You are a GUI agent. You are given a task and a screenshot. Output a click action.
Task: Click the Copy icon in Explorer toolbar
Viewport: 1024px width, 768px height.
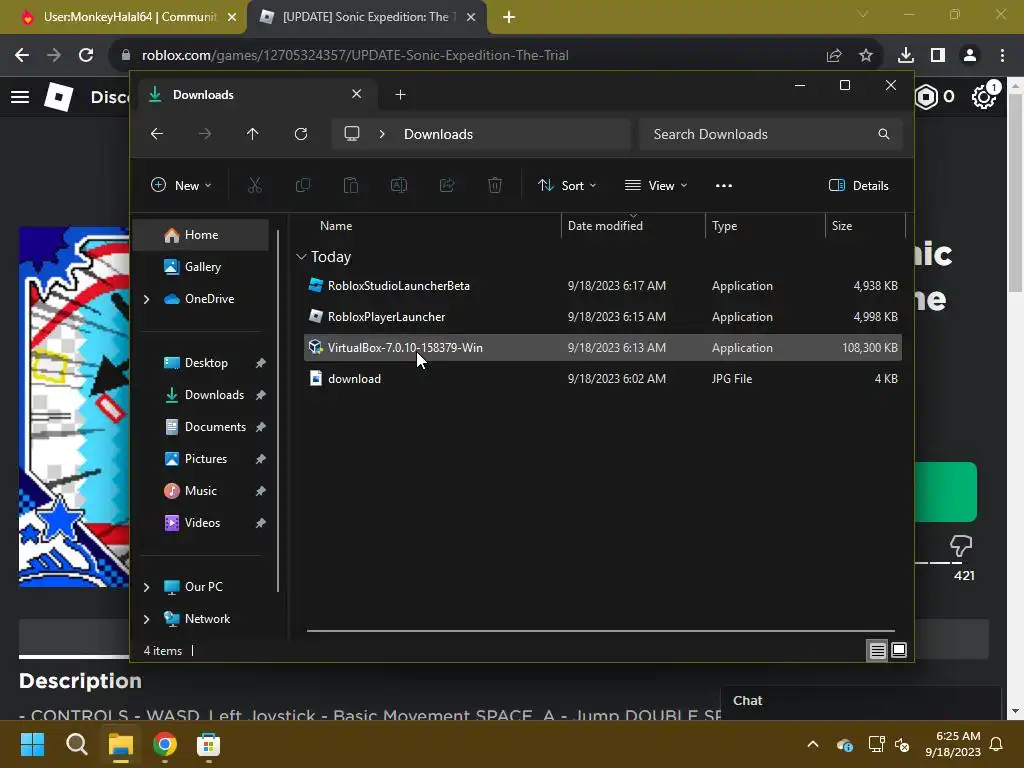tap(302, 185)
